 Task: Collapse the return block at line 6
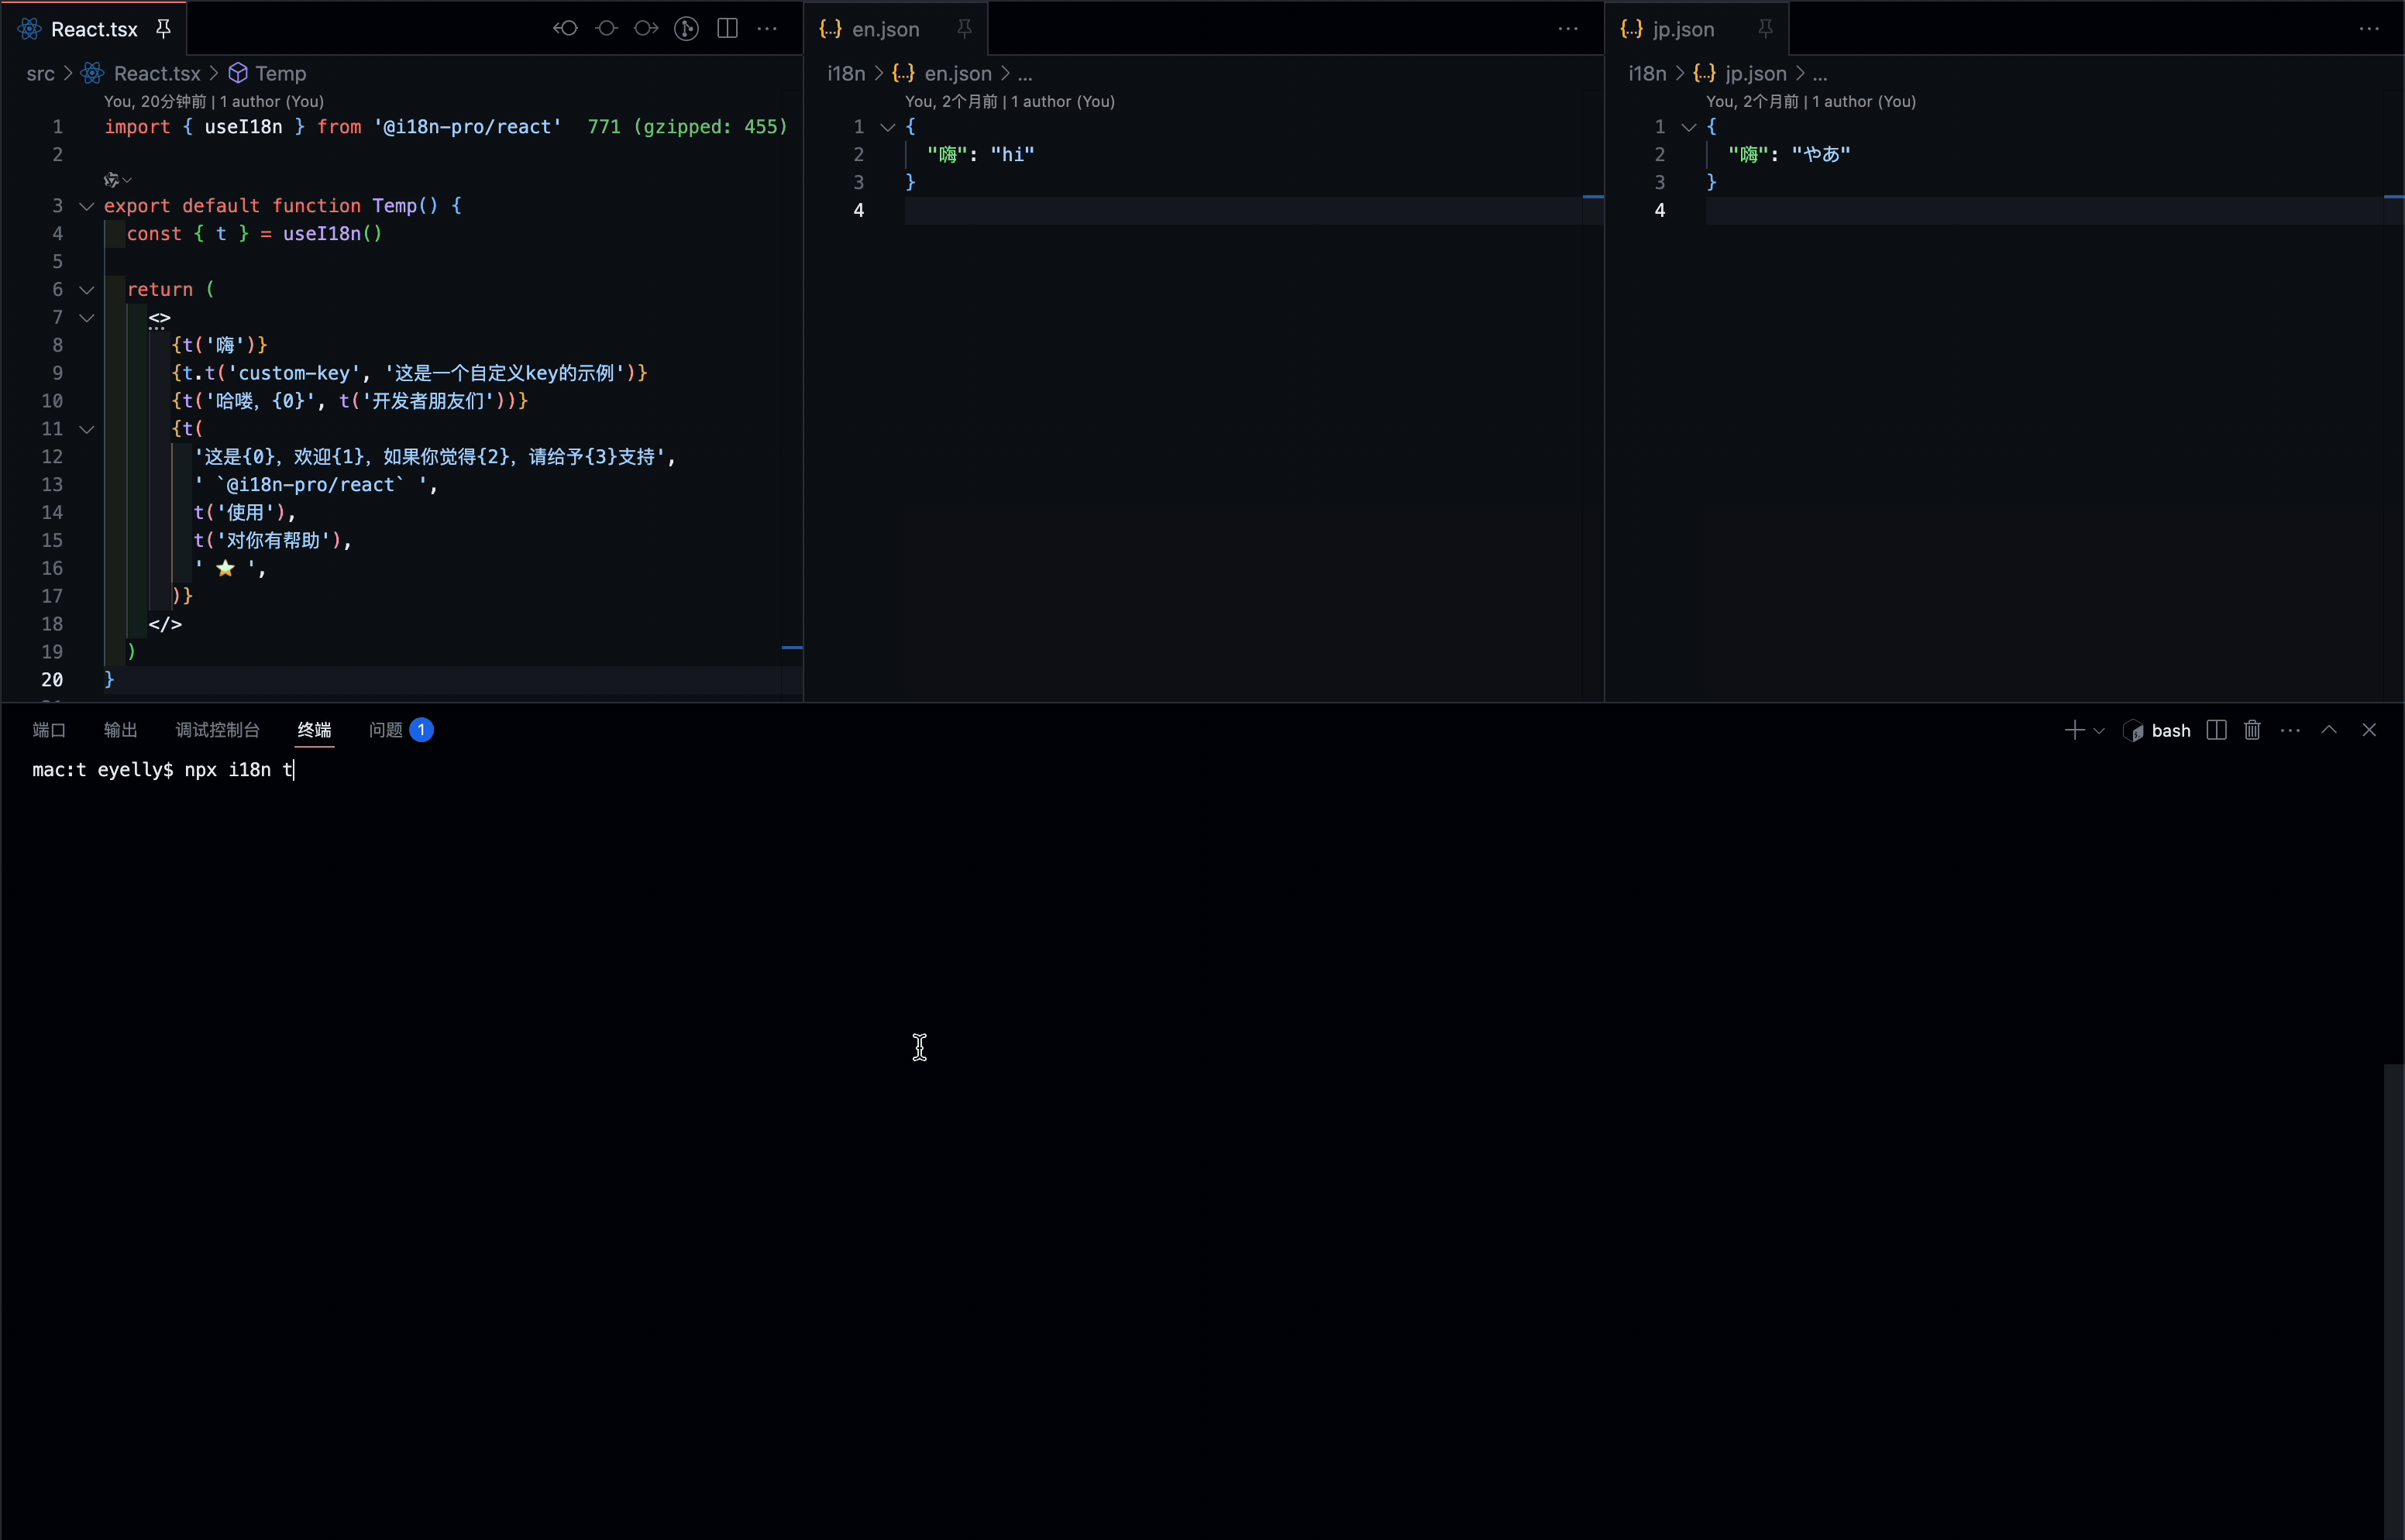tap(87, 290)
